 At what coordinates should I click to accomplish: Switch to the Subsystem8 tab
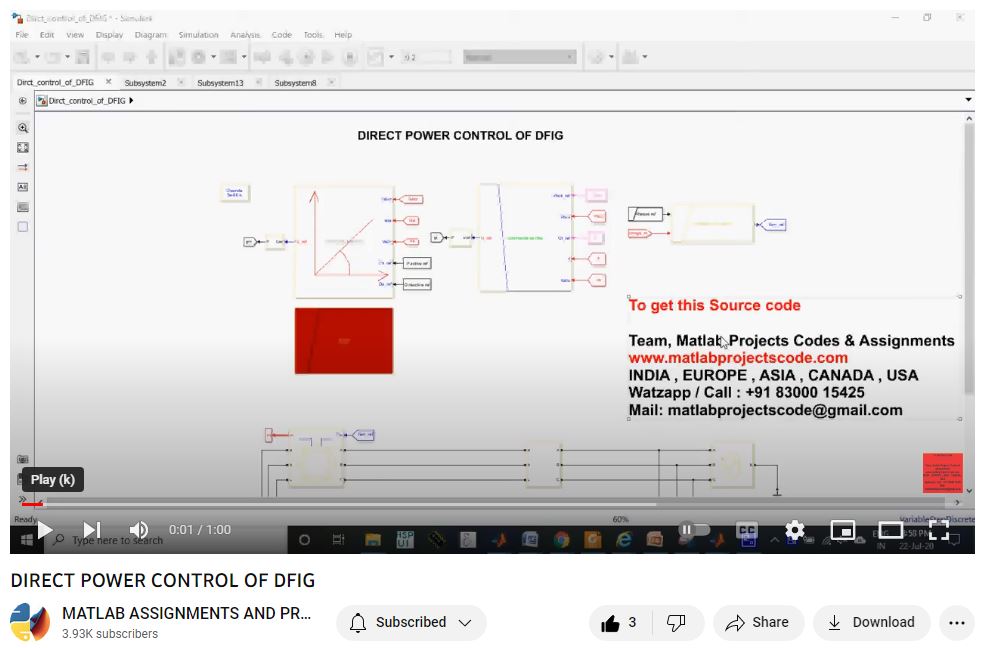[295, 82]
